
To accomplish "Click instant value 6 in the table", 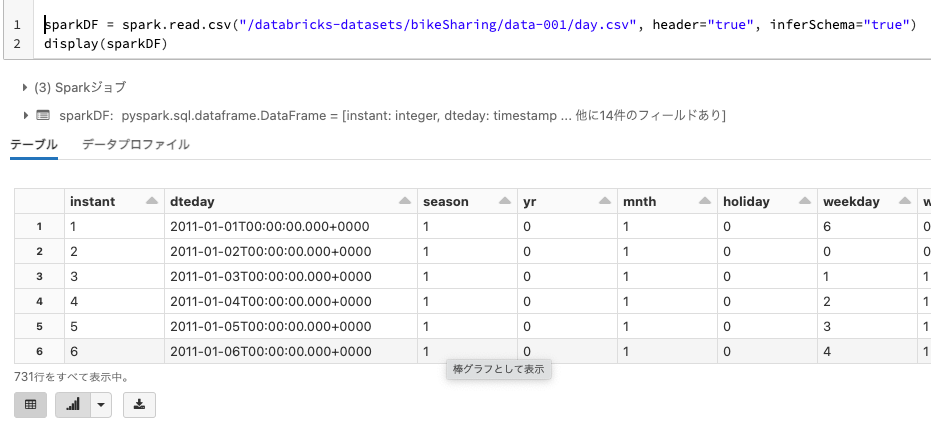I will coord(115,351).
